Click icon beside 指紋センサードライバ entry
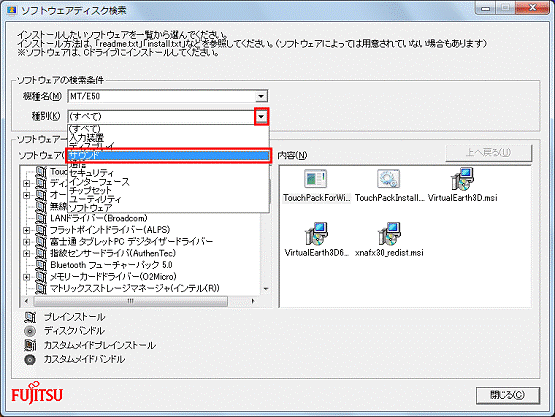The height and width of the screenshot is (417, 555). click(41, 253)
